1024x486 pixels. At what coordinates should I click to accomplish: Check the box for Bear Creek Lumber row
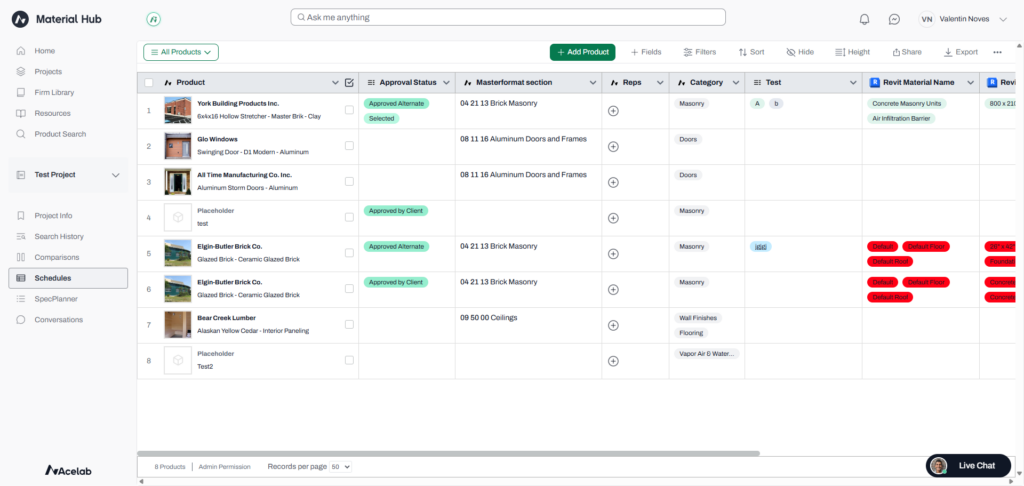pyautogui.click(x=349, y=324)
